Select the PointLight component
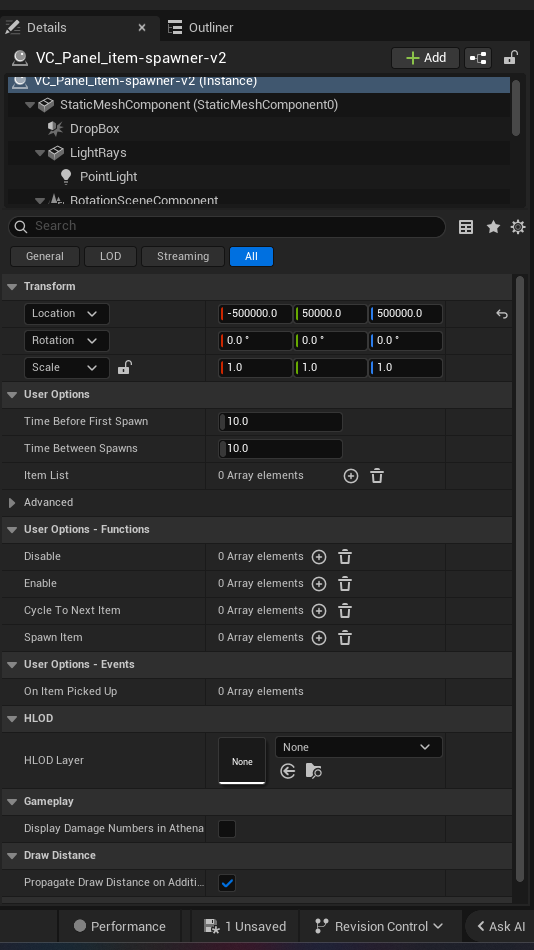This screenshot has height=950, width=534. (108, 177)
